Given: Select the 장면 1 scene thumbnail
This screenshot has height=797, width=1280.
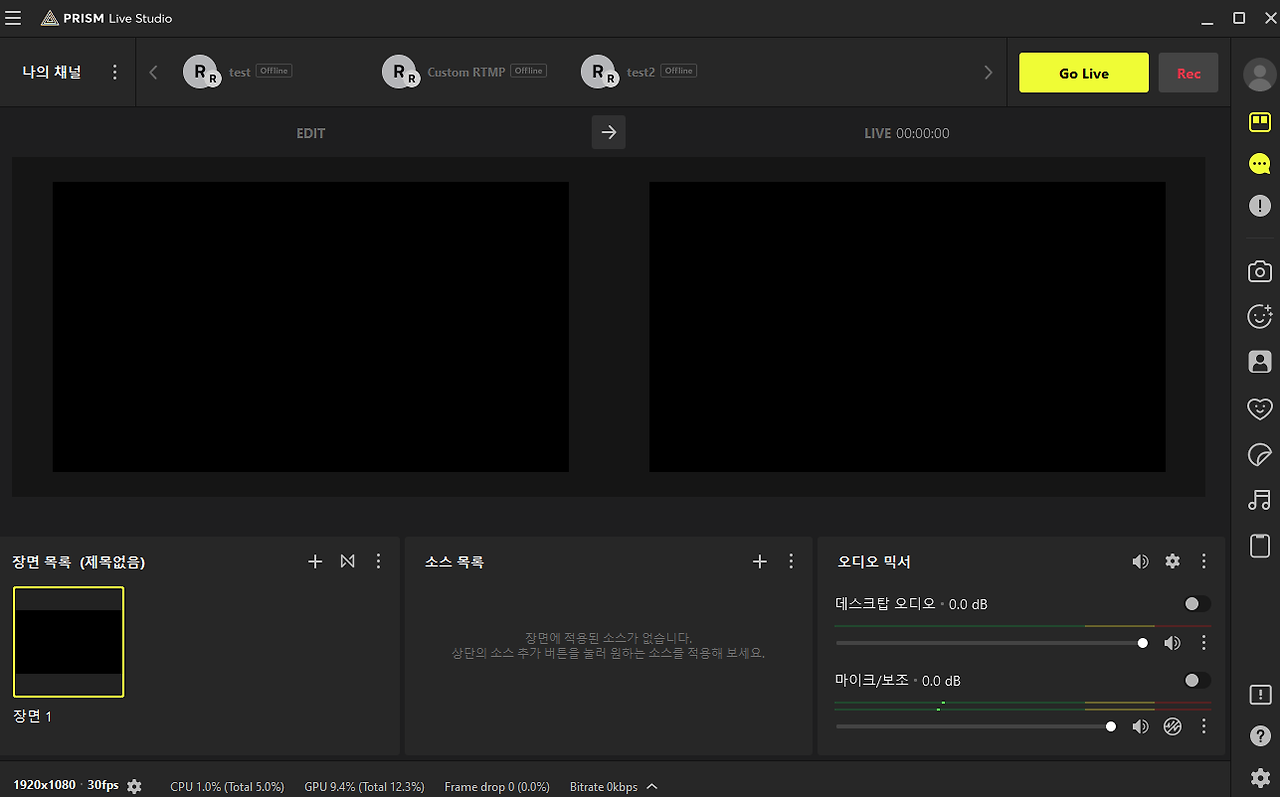Looking at the screenshot, I should pyautogui.click(x=68, y=642).
